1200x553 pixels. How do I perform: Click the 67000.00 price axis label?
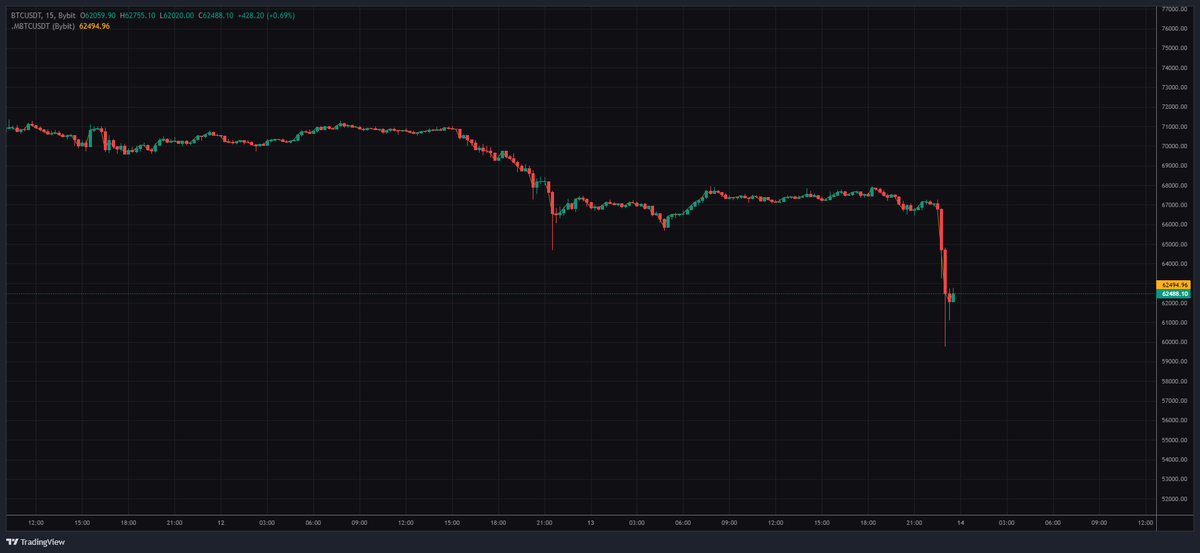point(1174,205)
